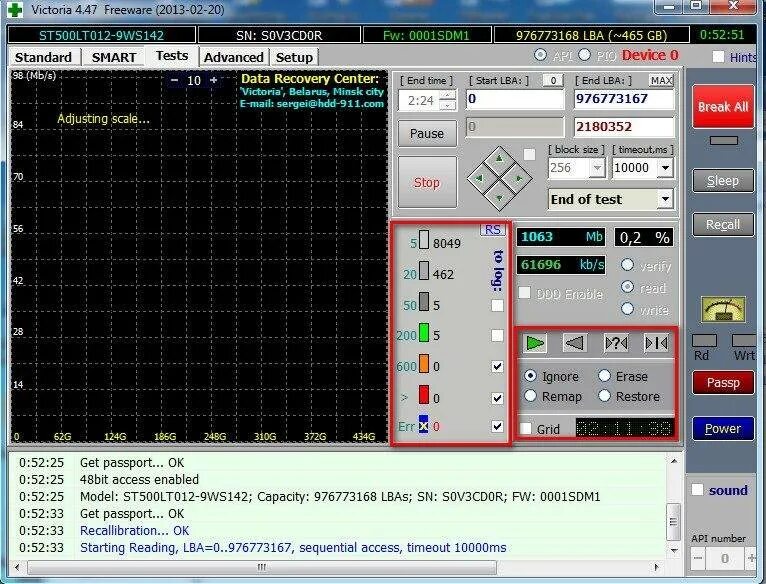The image size is (766, 584).
Task: Open the End of test dropdown
Action: click(665, 199)
